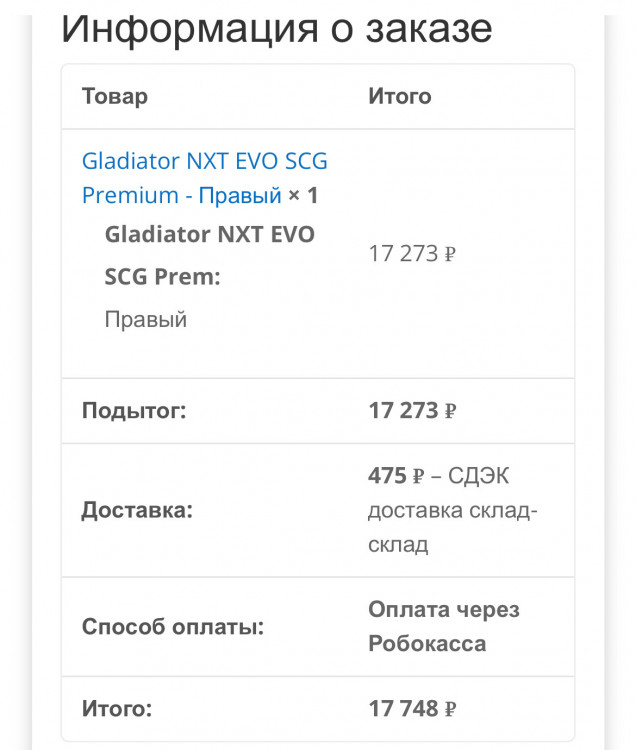Image resolution: width=636 pixels, height=750 pixels.
Task: Click the bold 'Gladiator NXT EVO SCG Prem:' variation label
Action: click(x=209, y=255)
